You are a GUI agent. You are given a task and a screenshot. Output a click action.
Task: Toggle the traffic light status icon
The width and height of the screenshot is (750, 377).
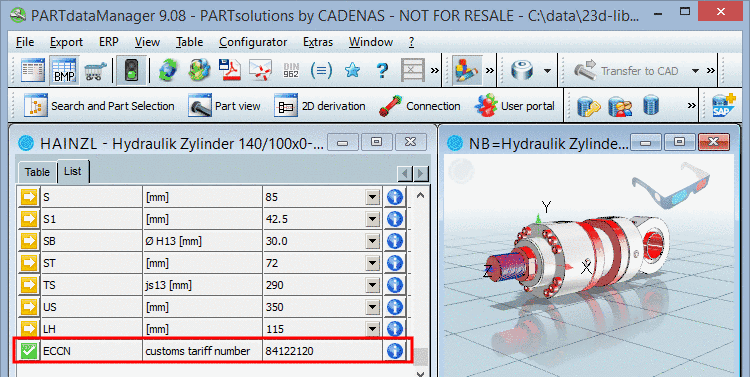coord(131,71)
